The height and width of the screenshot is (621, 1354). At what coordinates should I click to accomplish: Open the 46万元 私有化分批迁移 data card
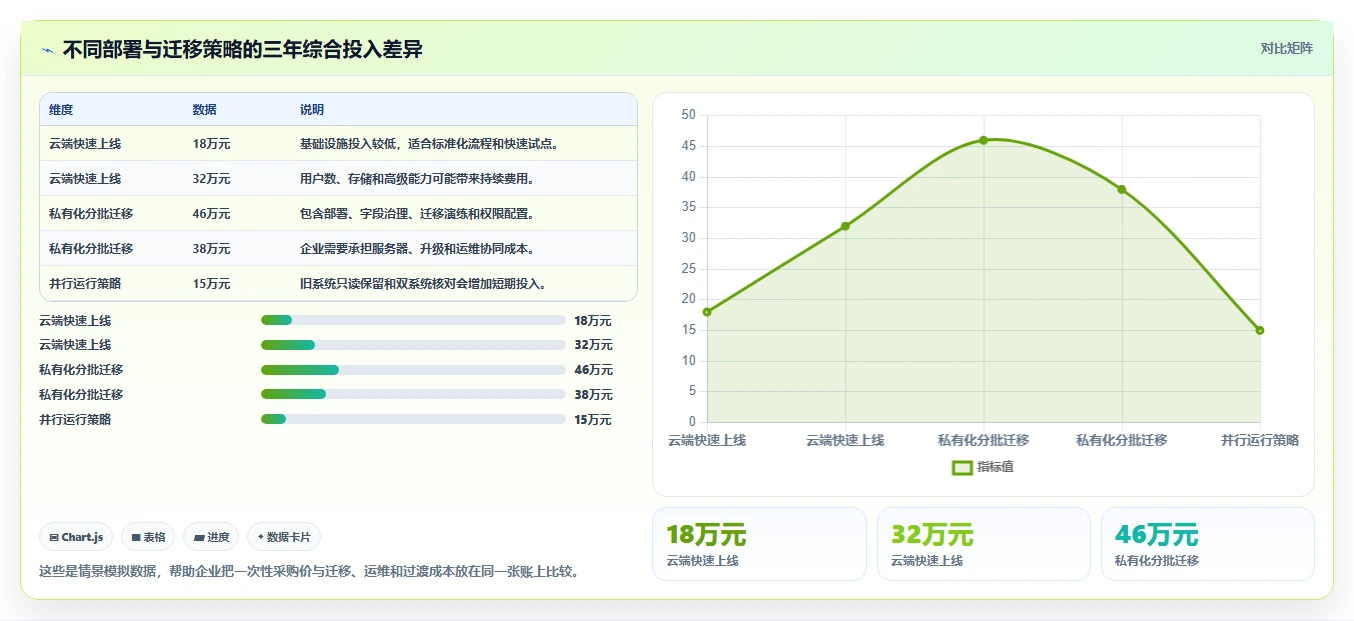coord(1208,544)
